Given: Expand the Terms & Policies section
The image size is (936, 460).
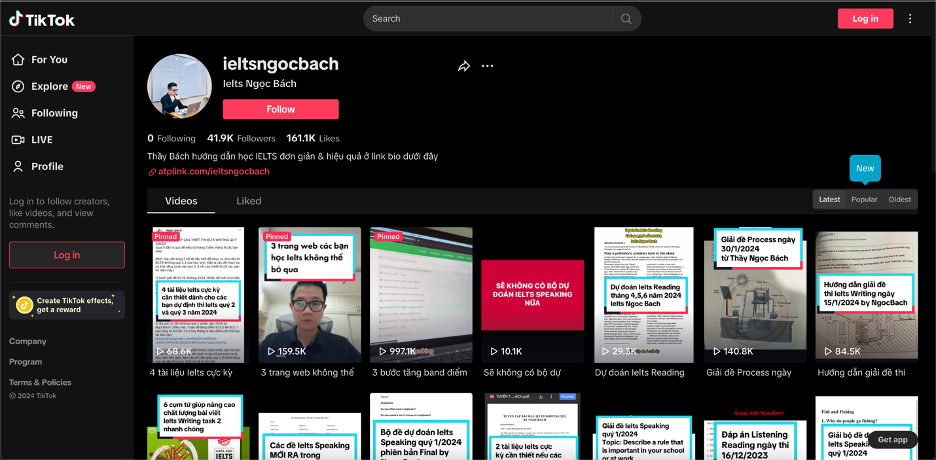Looking at the screenshot, I should [40, 382].
